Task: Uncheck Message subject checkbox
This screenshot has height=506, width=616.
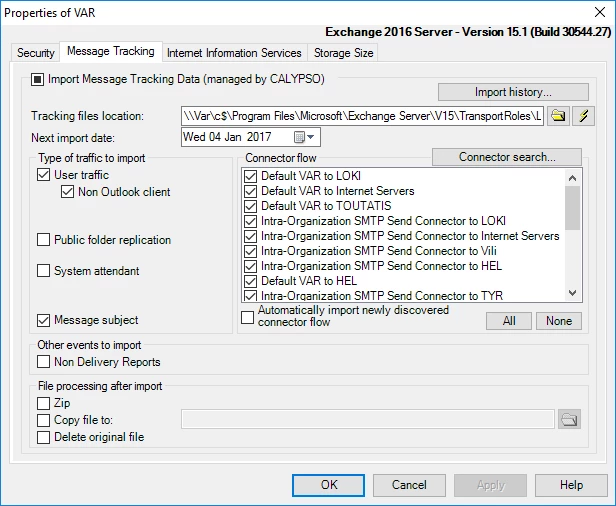Action: click(x=43, y=320)
